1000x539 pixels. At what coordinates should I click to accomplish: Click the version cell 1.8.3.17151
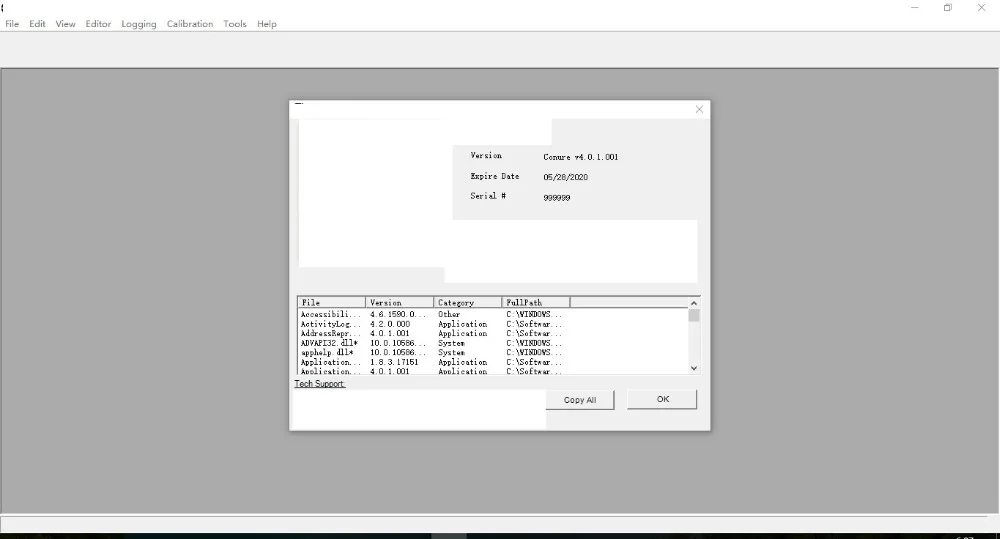coord(394,362)
